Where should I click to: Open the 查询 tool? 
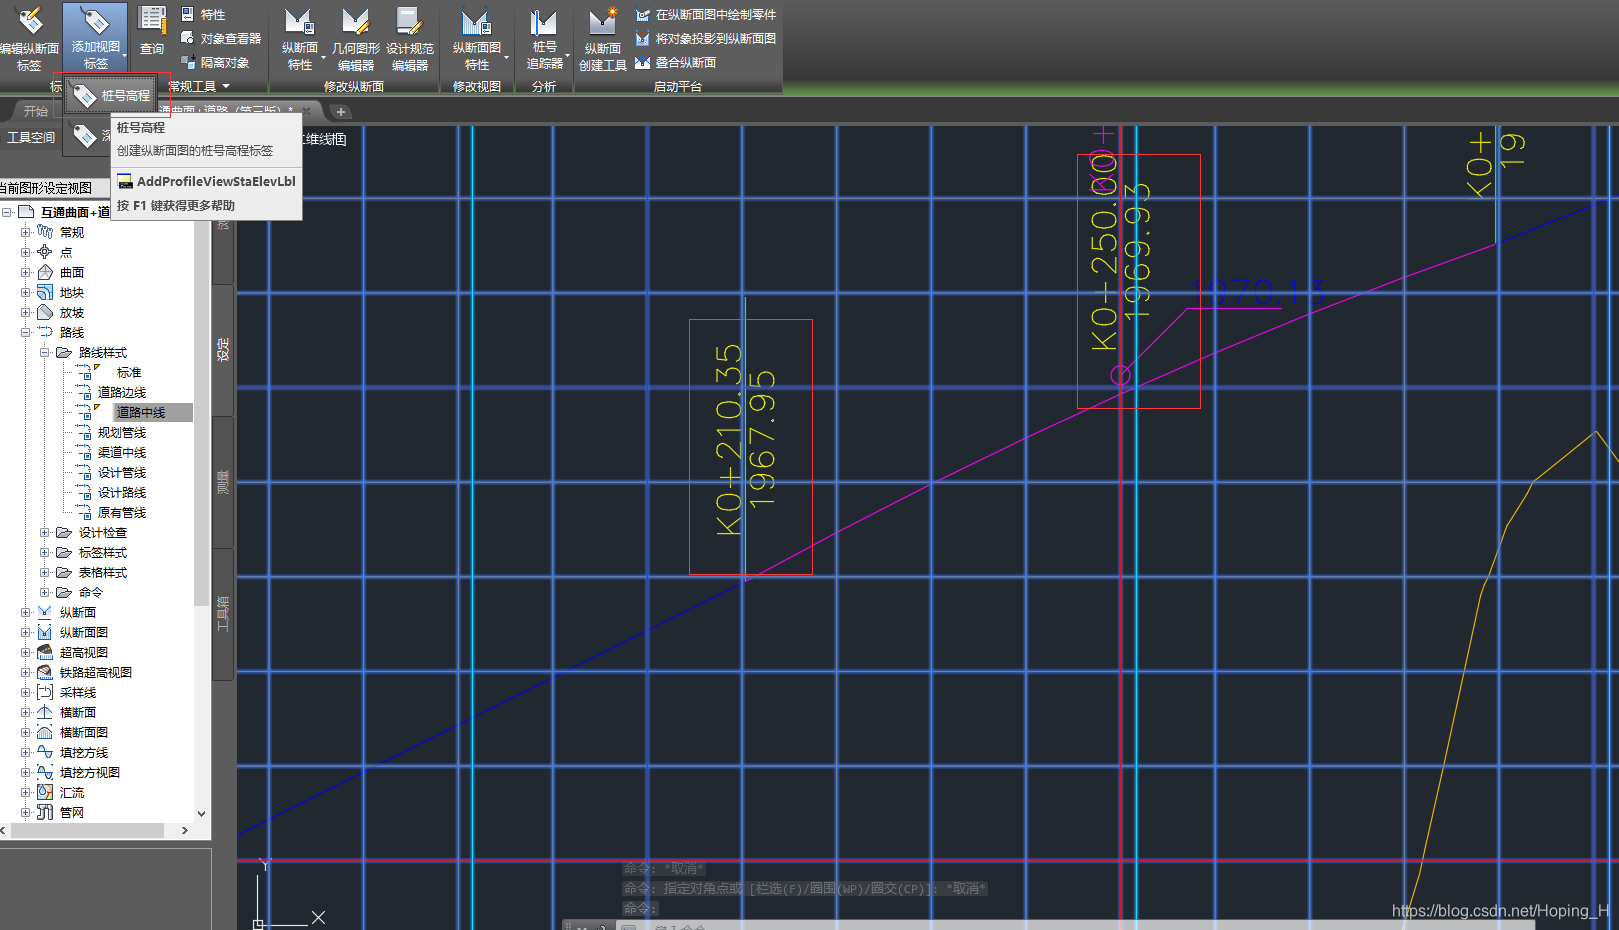click(x=152, y=32)
